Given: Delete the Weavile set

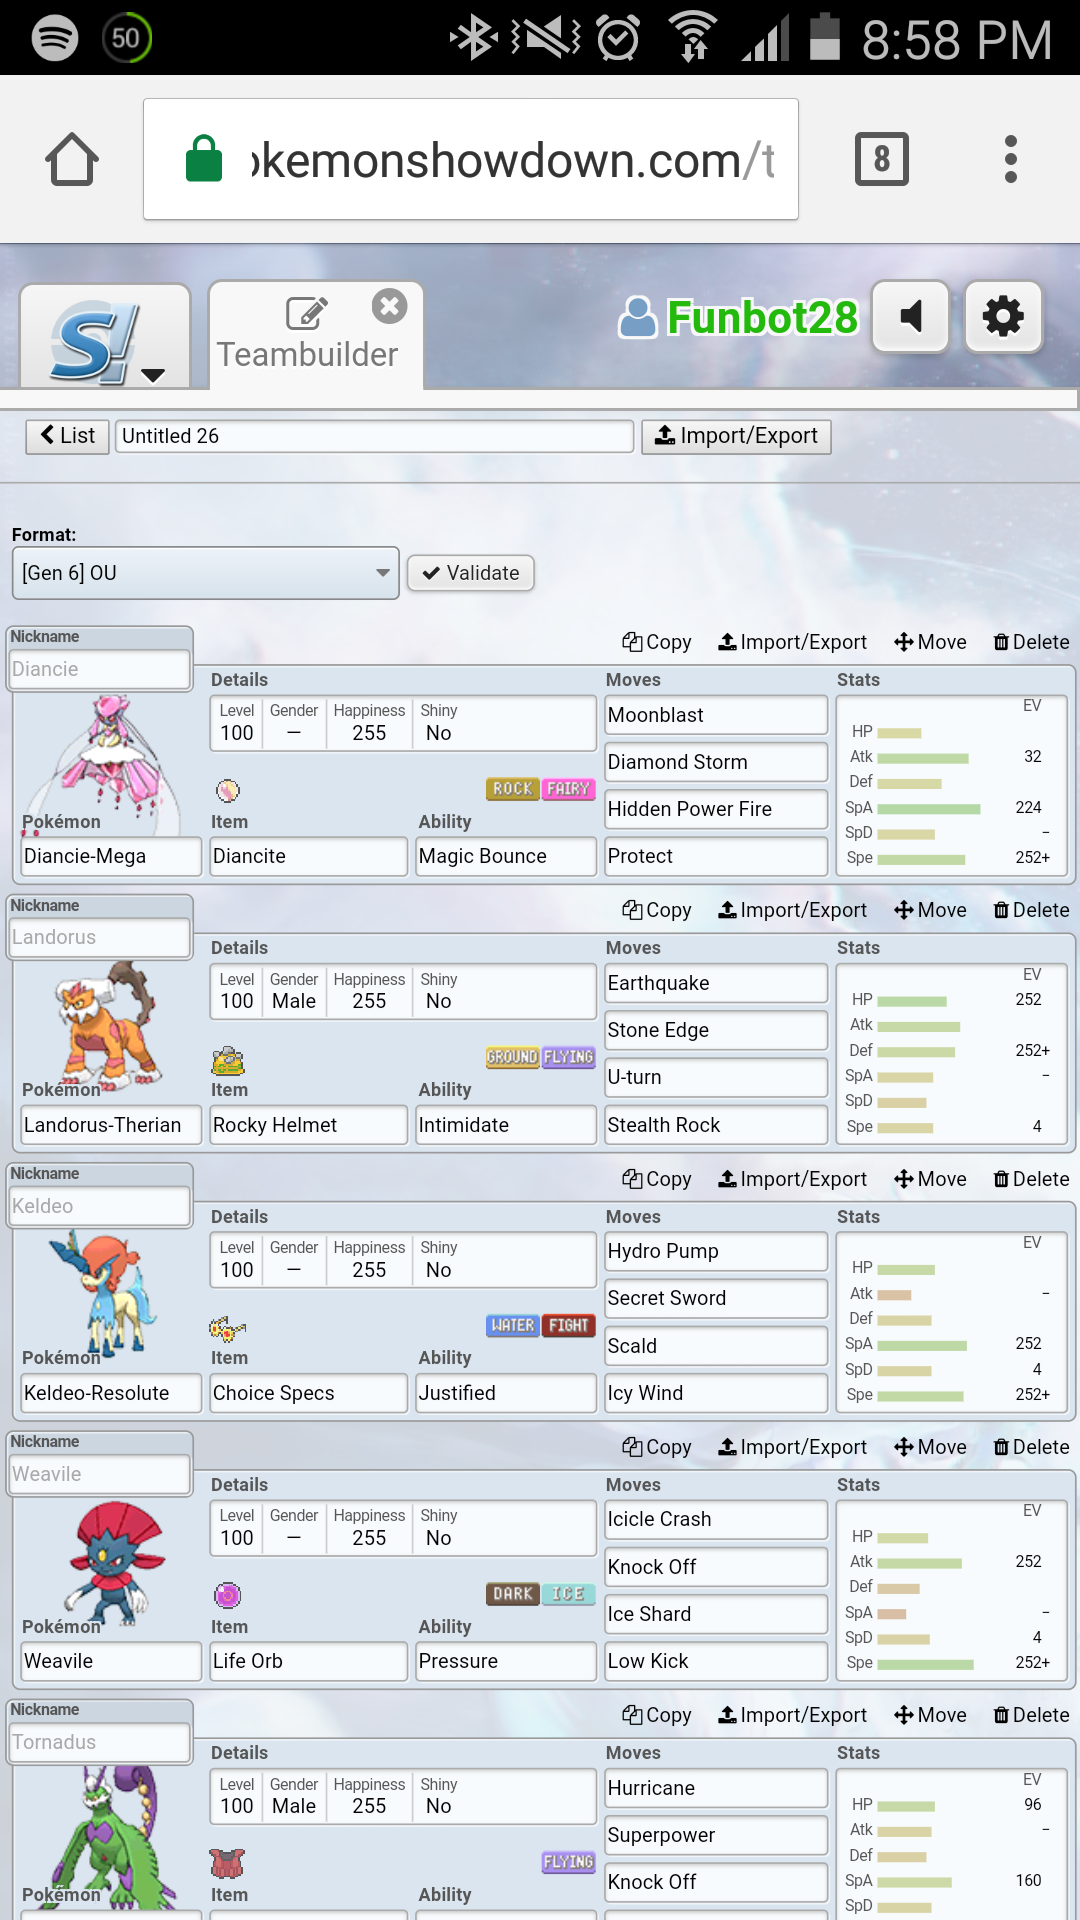Looking at the screenshot, I should click(1031, 1447).
